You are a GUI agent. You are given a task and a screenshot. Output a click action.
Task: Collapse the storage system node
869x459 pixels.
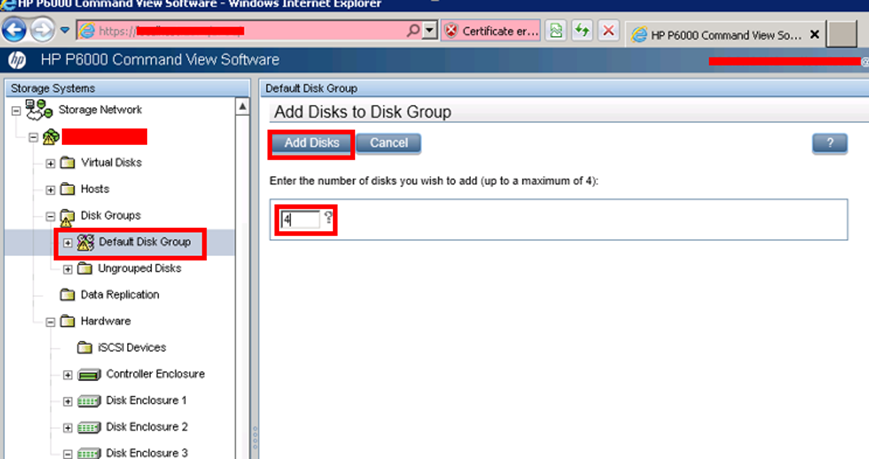(33, 137)
